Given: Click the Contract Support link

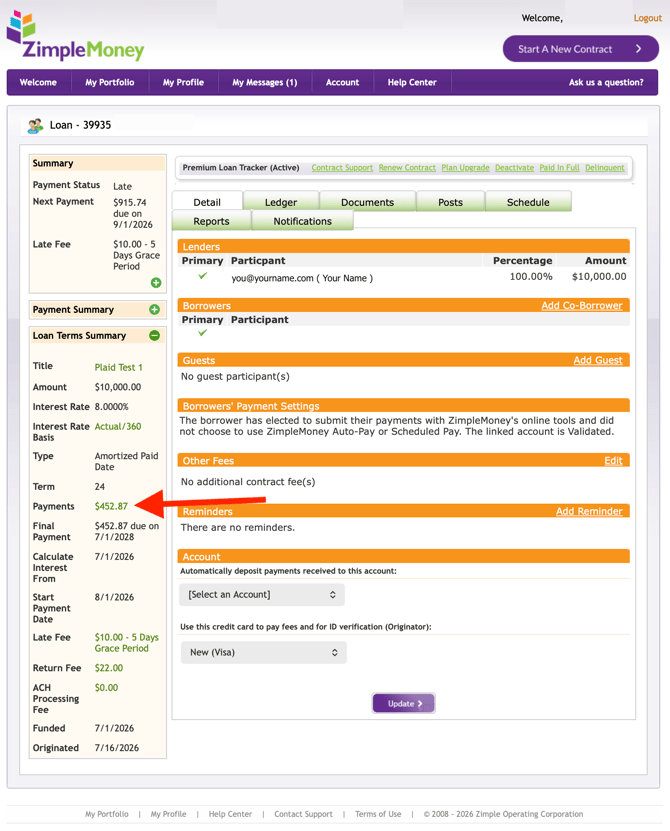Looking at the screenshot, I should [x=342, y=167].
